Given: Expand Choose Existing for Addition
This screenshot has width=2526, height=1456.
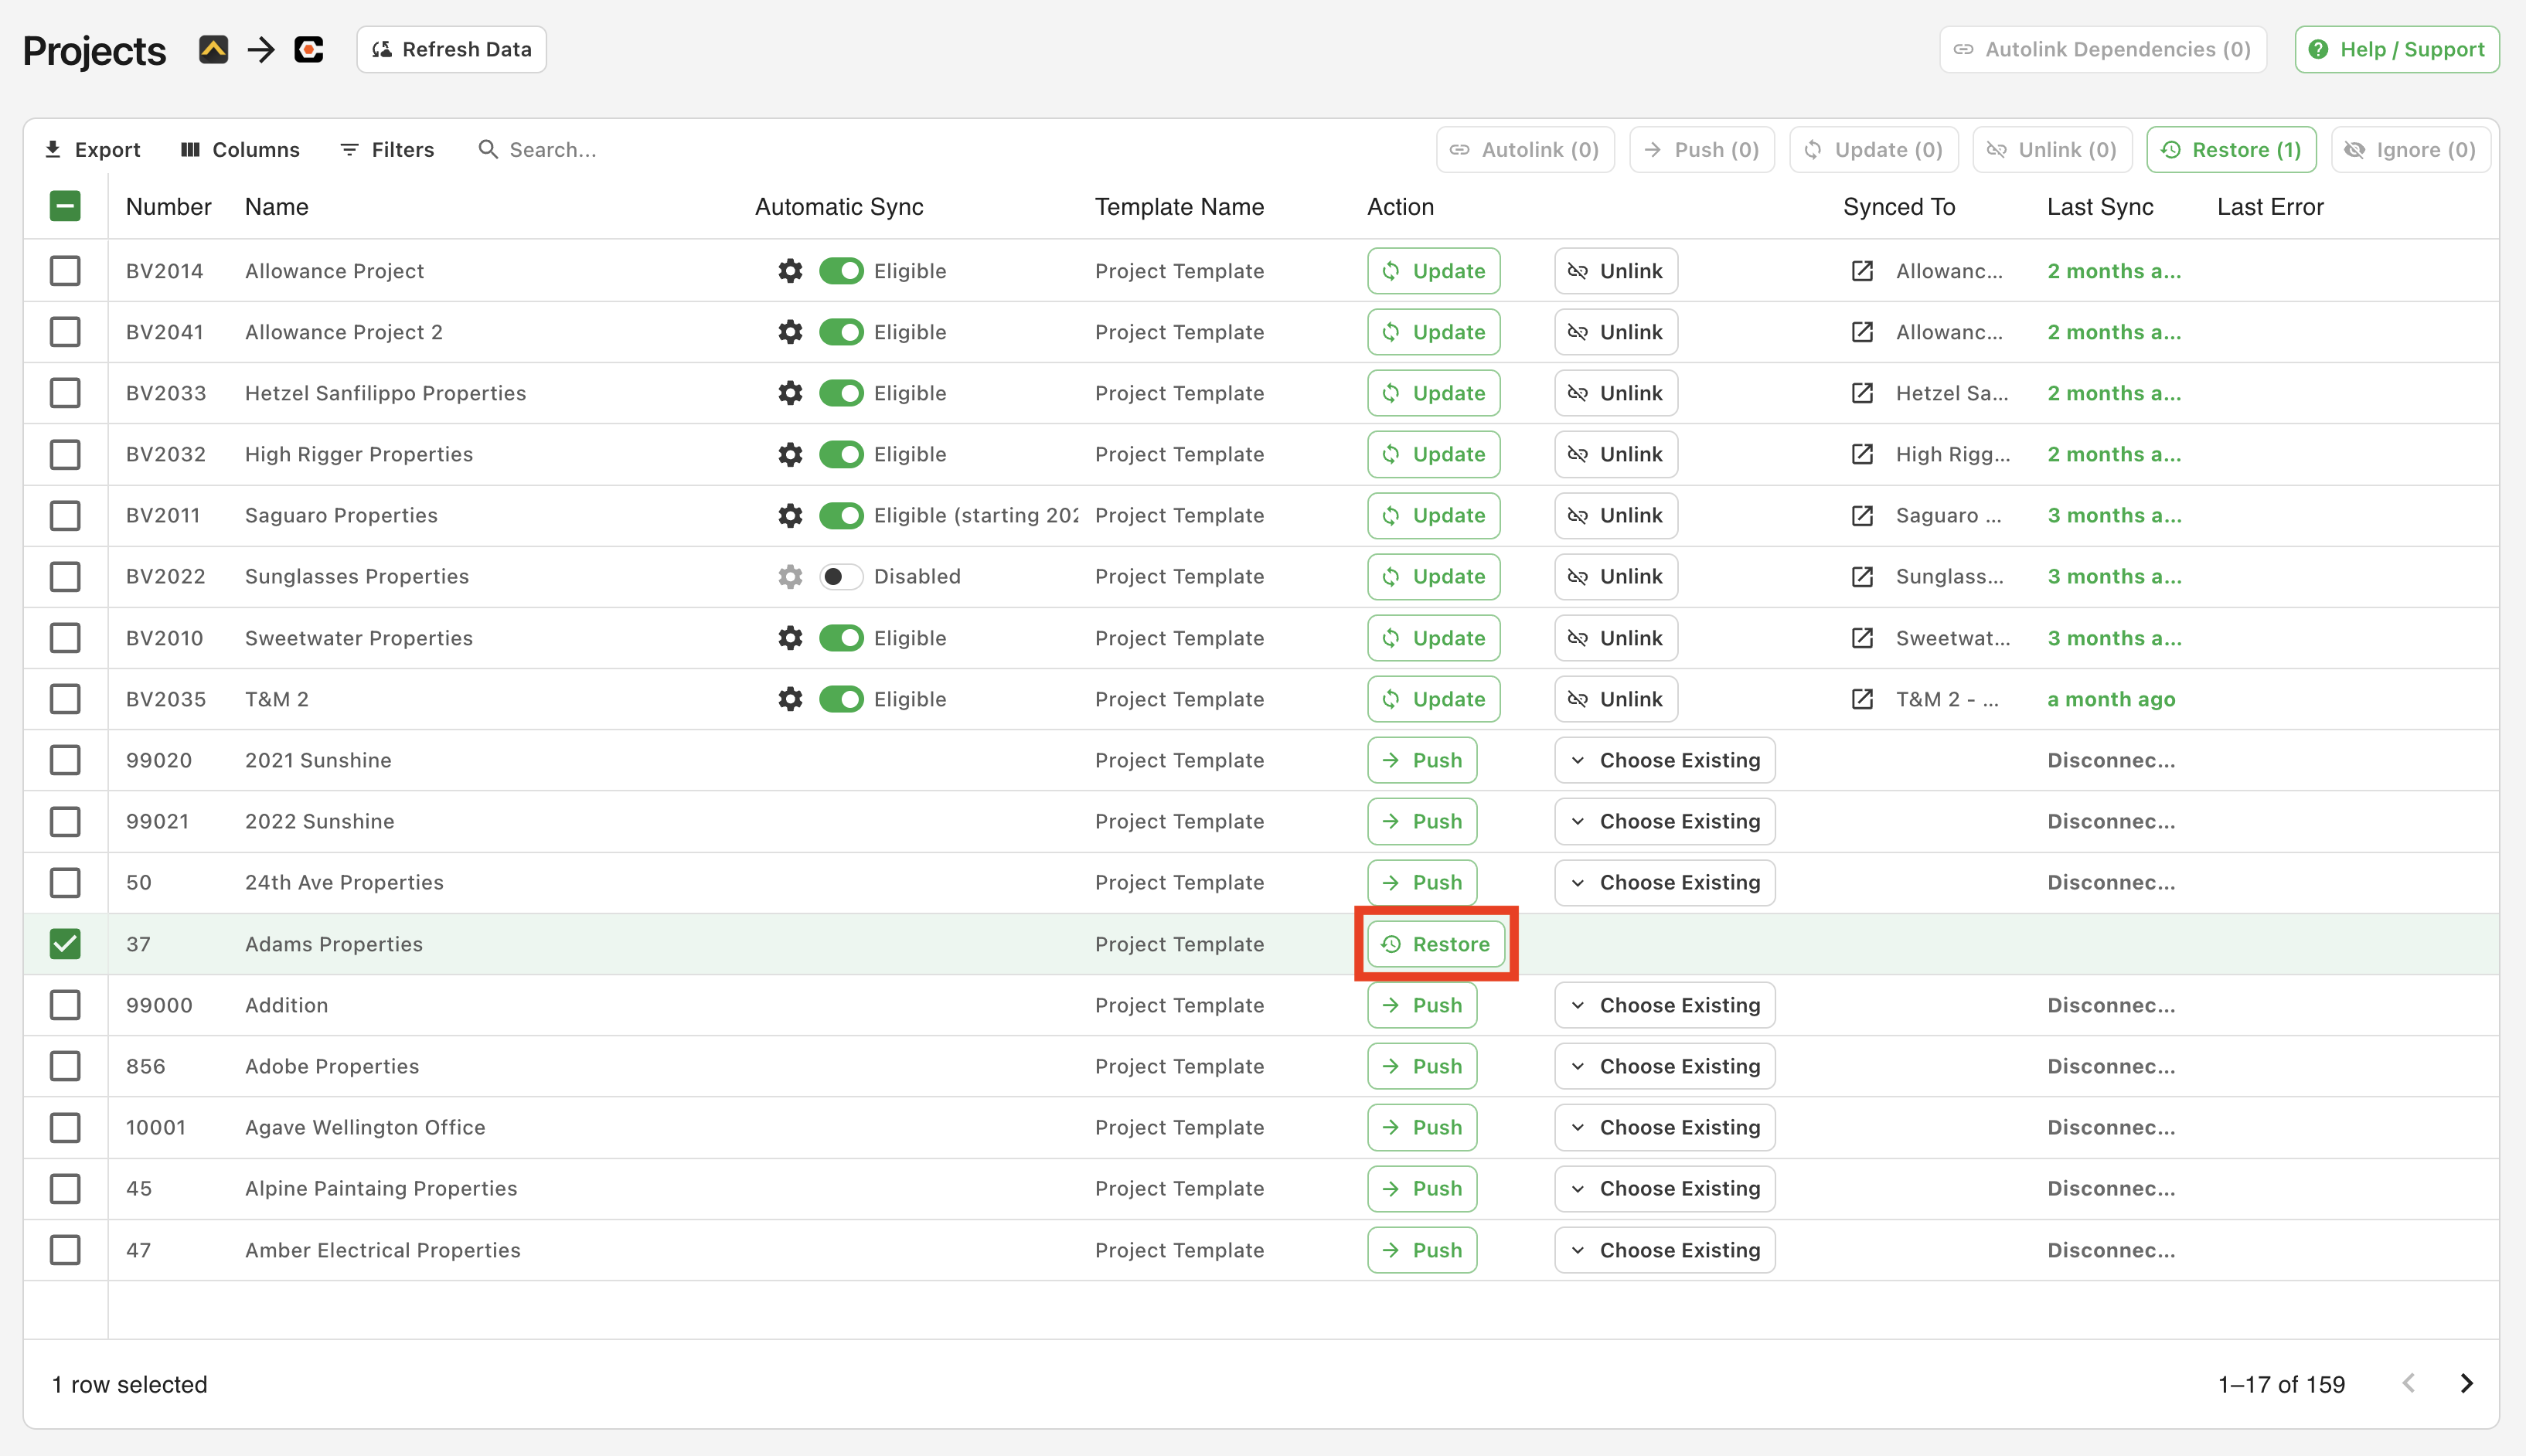Looking at the screenshot, I should coord(1665,1005).
